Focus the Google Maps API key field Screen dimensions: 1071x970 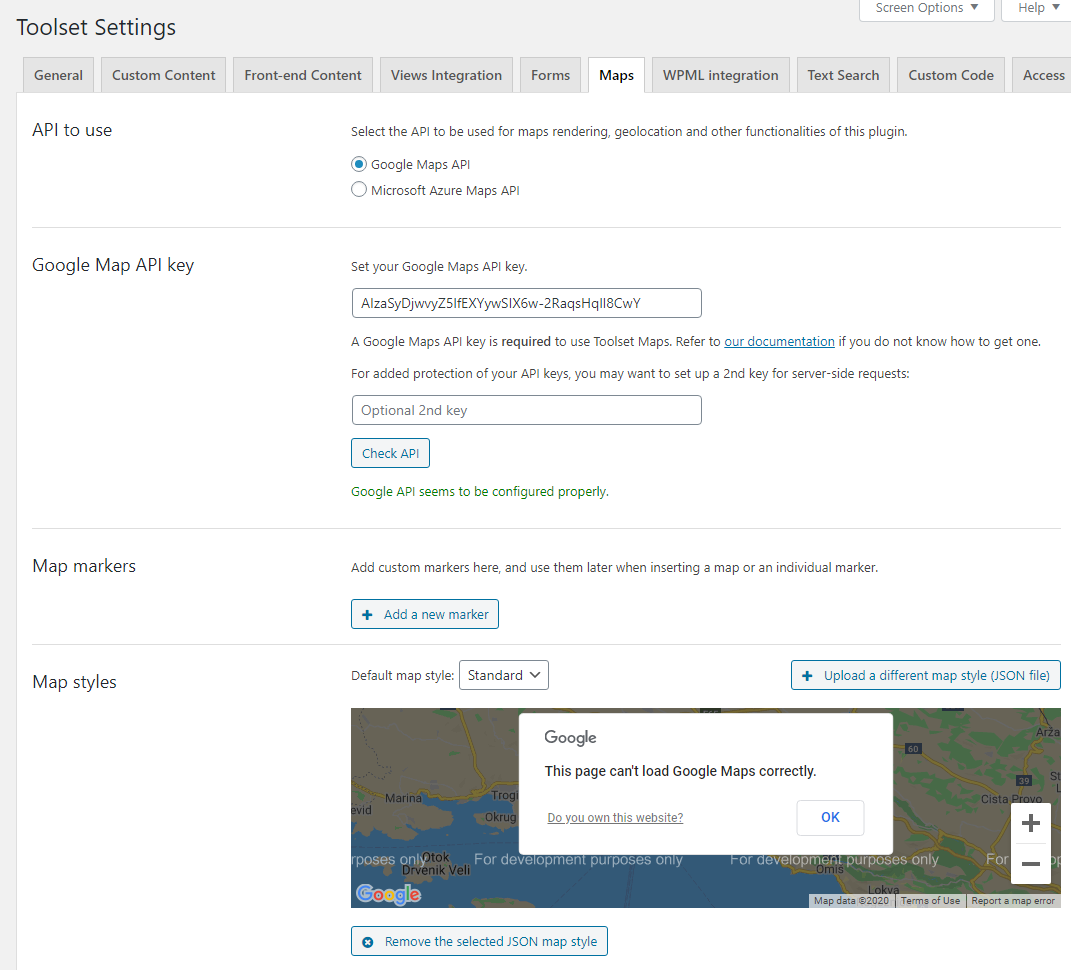point(527,303)
